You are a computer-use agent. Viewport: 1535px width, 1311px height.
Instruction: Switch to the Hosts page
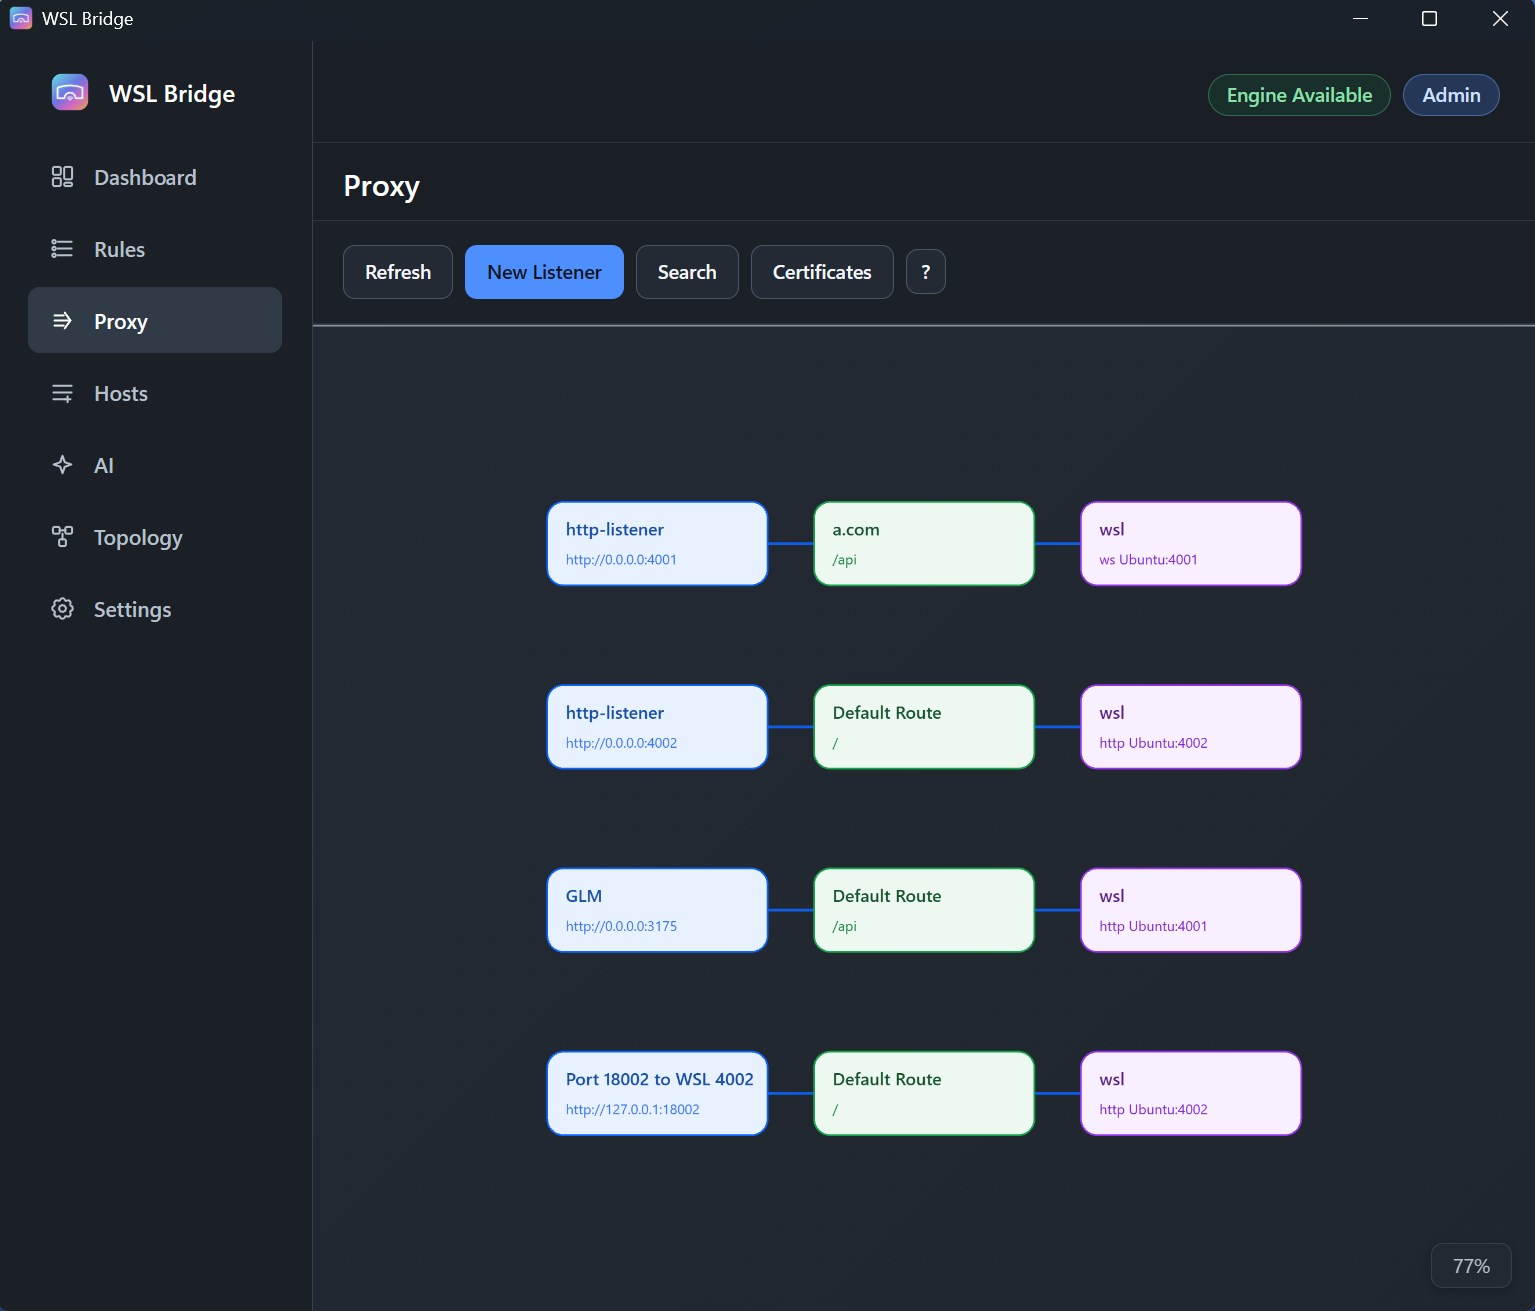tap(155, 393)
